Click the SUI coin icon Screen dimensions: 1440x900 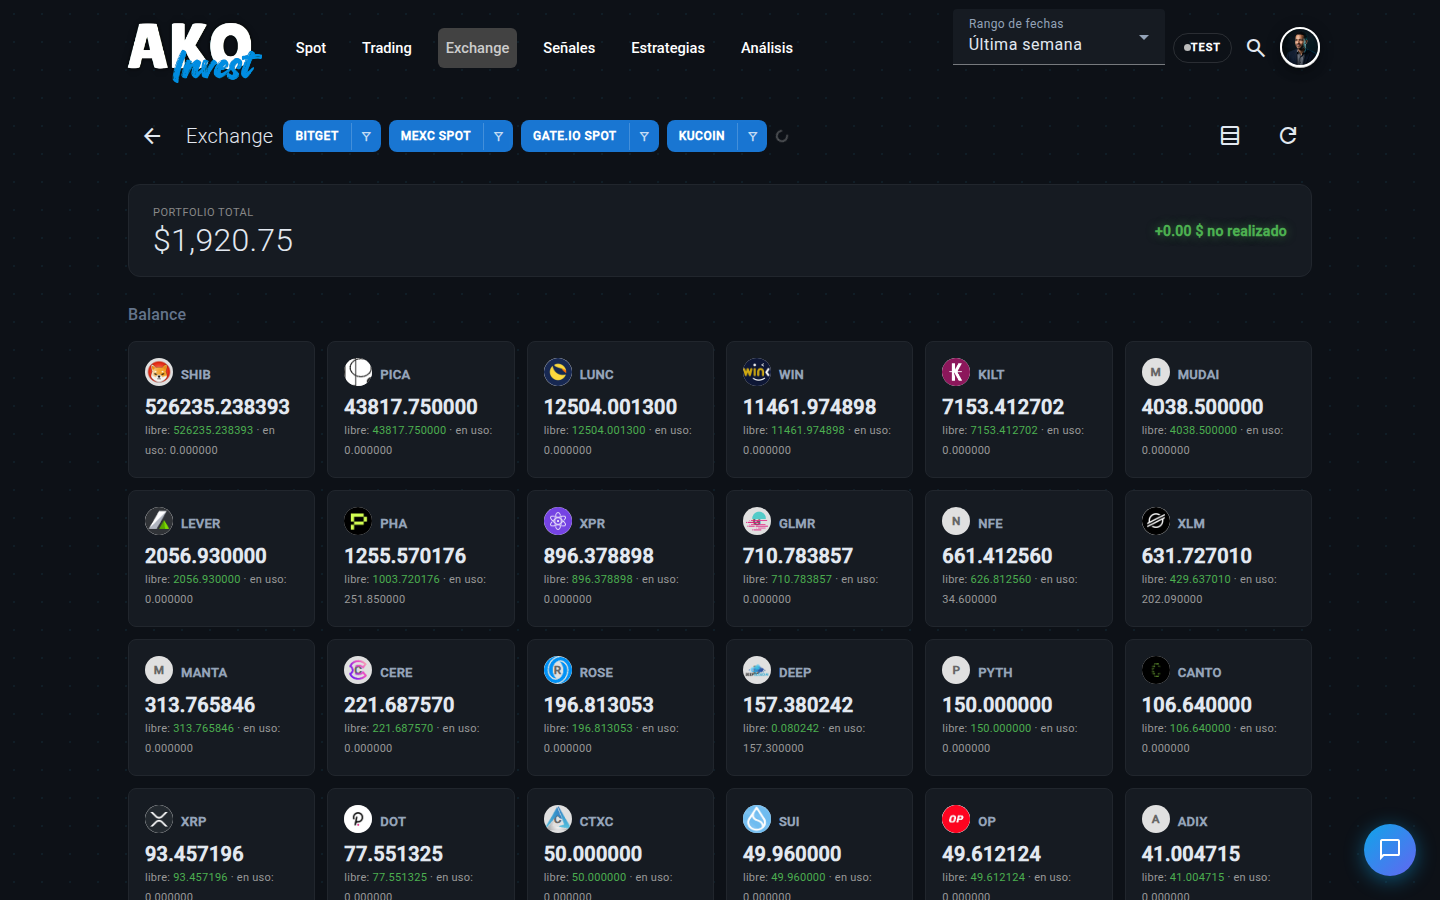tap(757, 819)
